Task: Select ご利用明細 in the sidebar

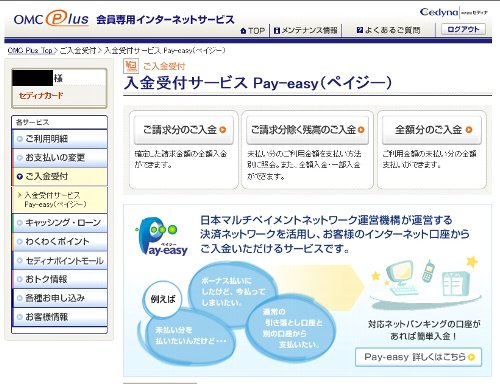Action: (60, 139)
